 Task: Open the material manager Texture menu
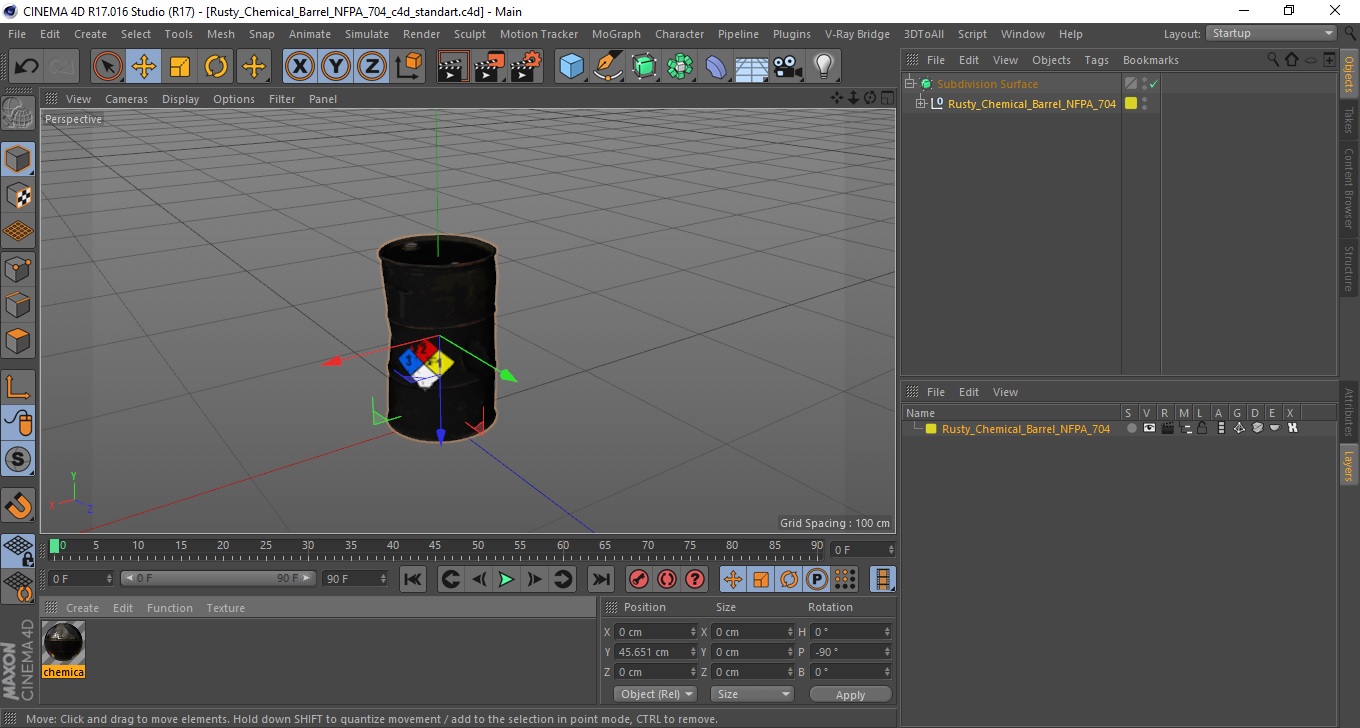(x=225, y=608)
